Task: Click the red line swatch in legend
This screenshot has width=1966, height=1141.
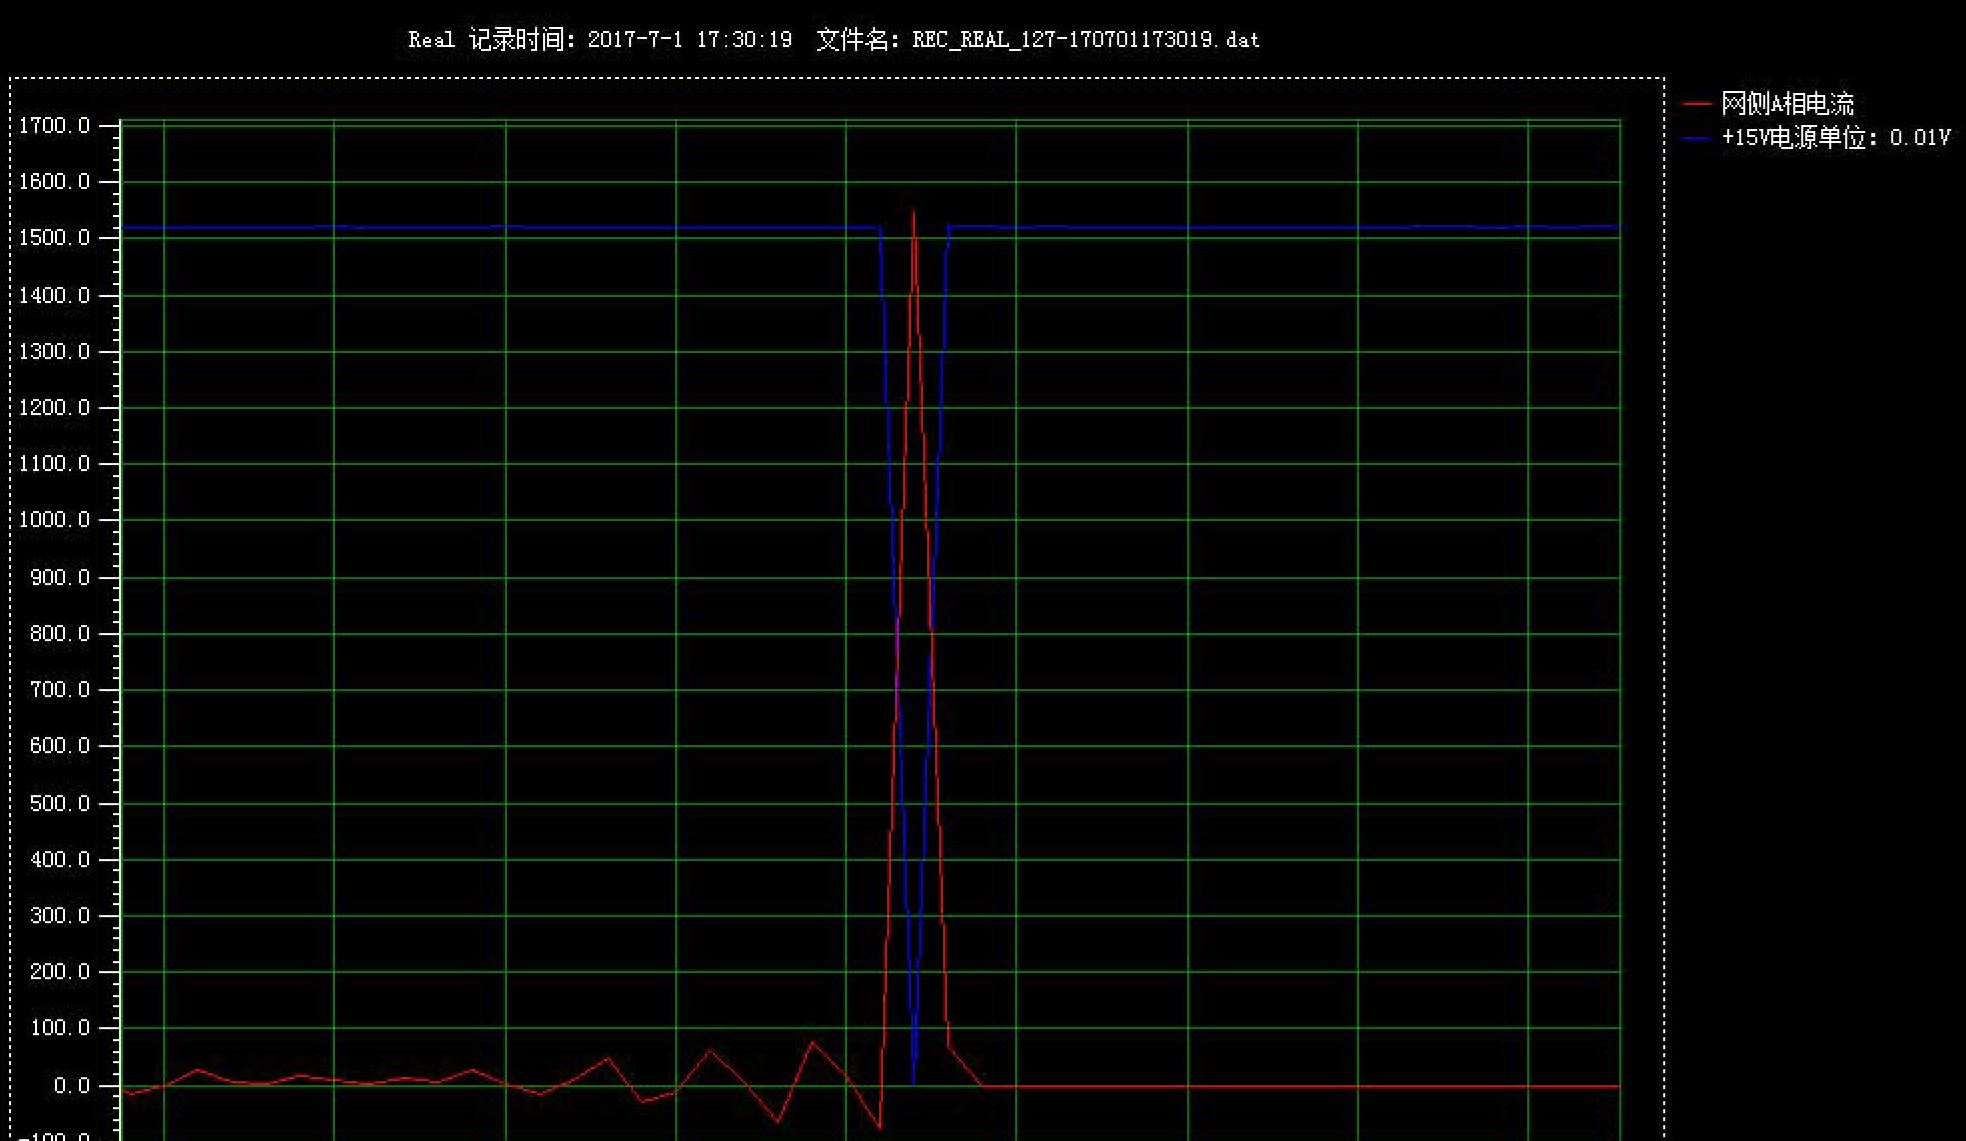Action: coord(1697,104)
